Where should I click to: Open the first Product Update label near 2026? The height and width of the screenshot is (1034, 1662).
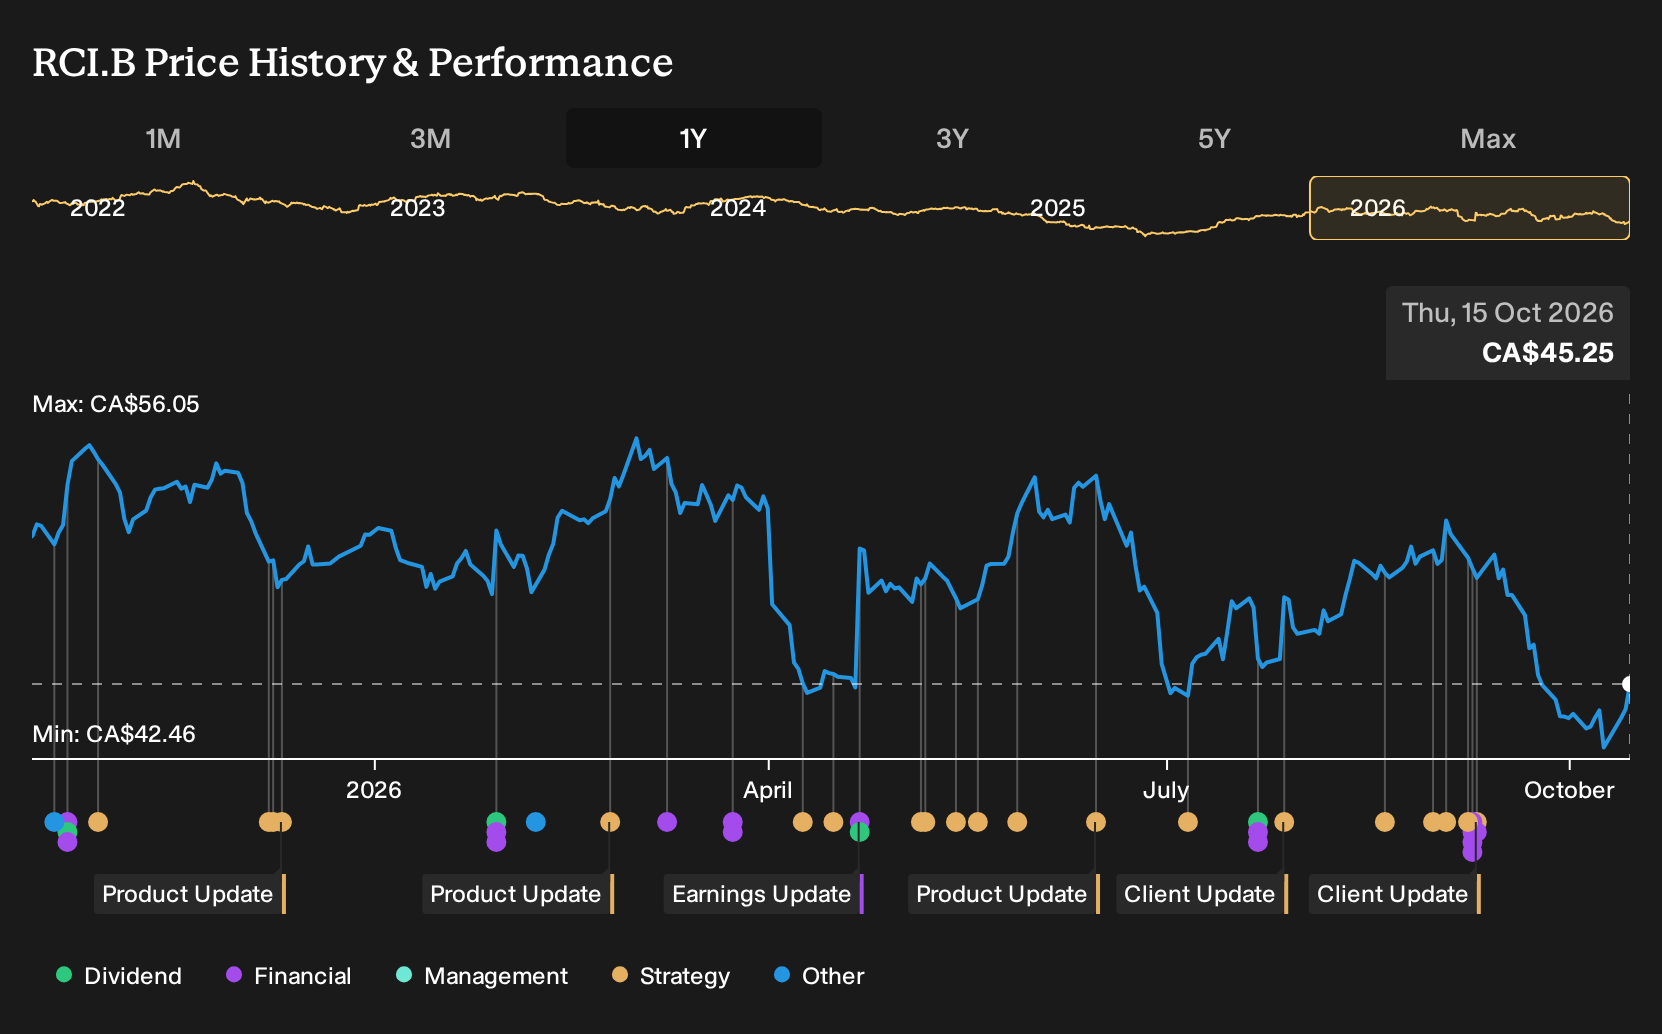coord(190,894)
